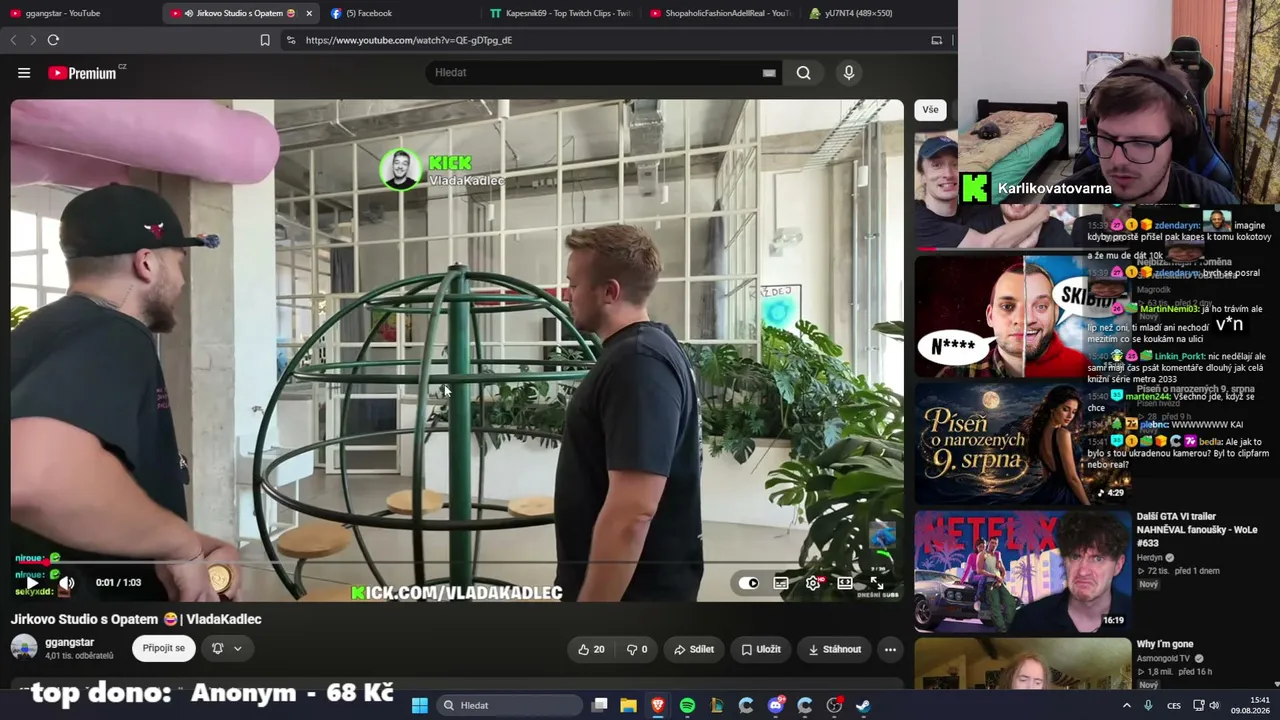The width and height of the screenshot is (1280, 720).
Task: Open the system tray volume icon
Action: point(1215,706)
